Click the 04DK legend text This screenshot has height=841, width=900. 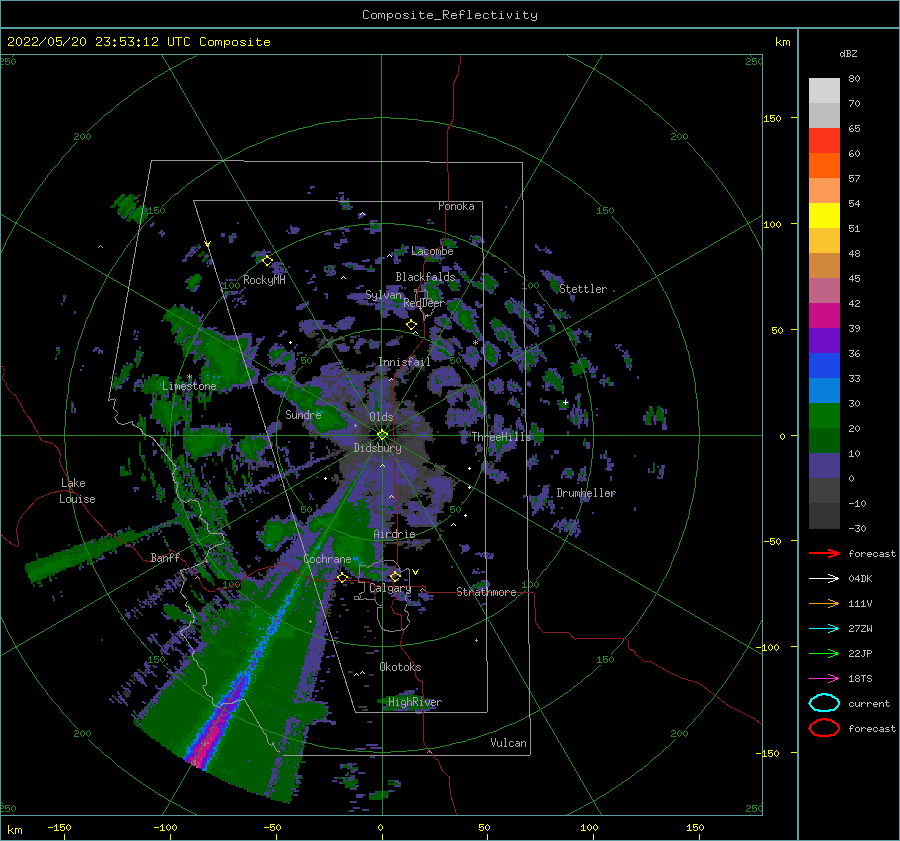[x=860, y=579]
